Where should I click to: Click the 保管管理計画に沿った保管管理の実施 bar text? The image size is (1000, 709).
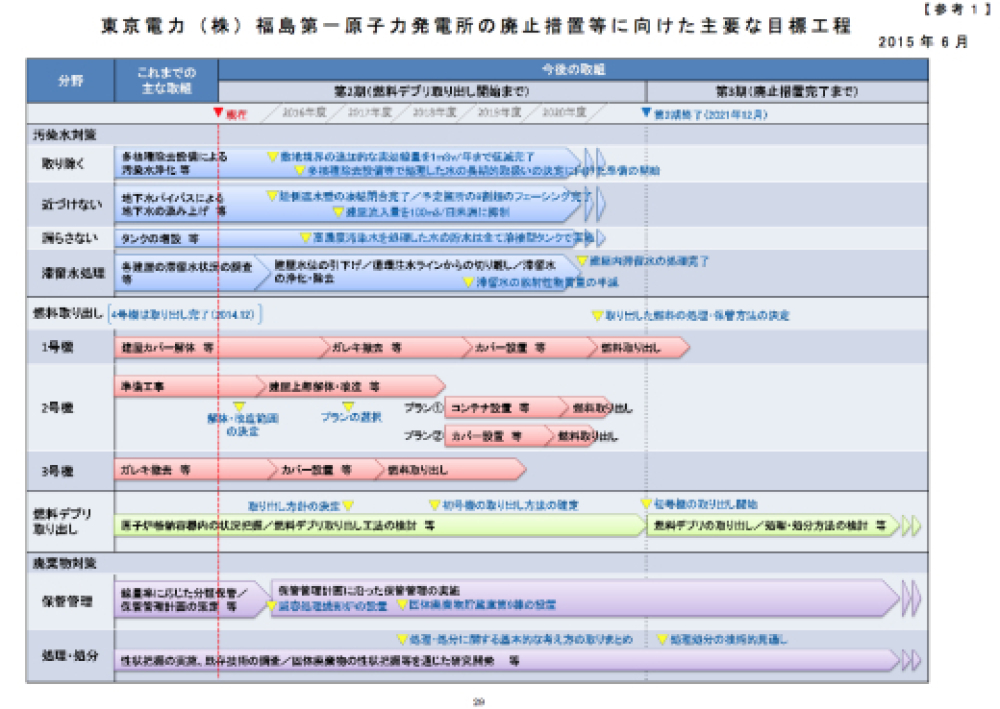[x=369, y=591]
